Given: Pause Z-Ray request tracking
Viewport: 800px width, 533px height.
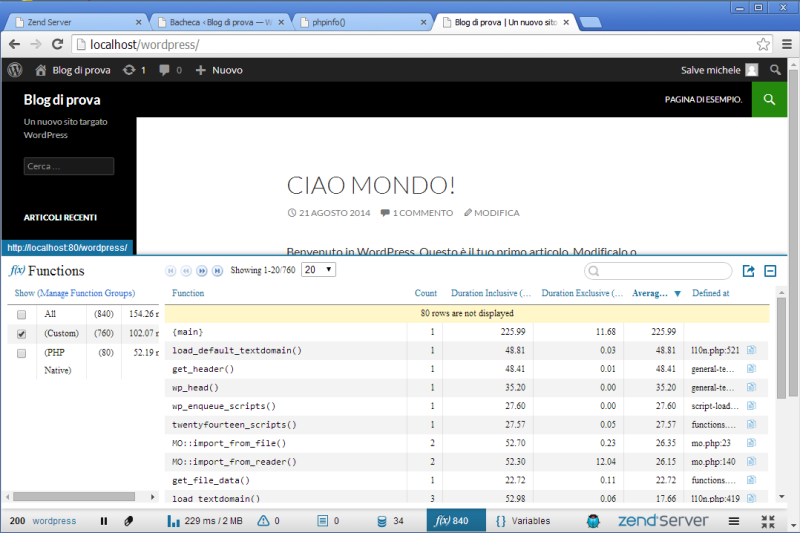Looking at the screenshot, I should [104, 521].
